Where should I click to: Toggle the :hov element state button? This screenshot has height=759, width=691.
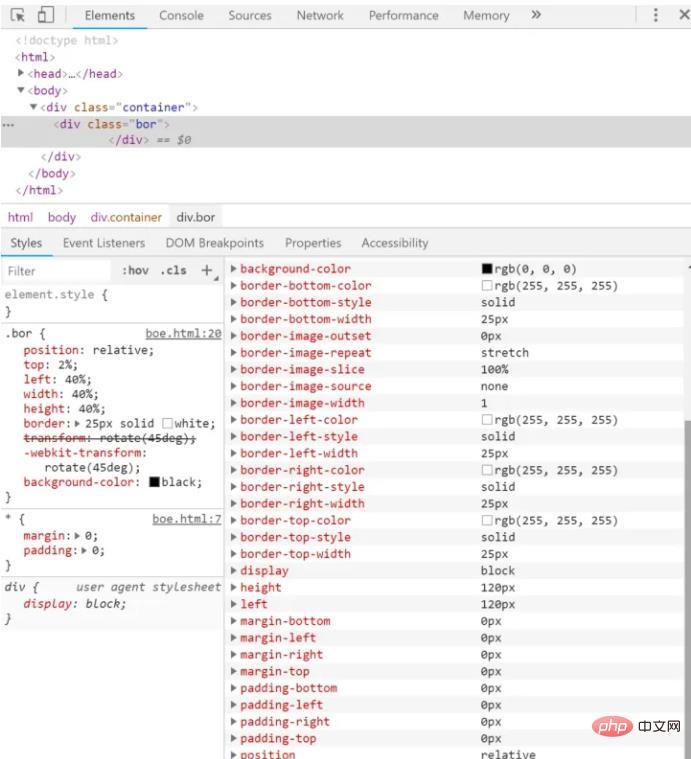135,270
